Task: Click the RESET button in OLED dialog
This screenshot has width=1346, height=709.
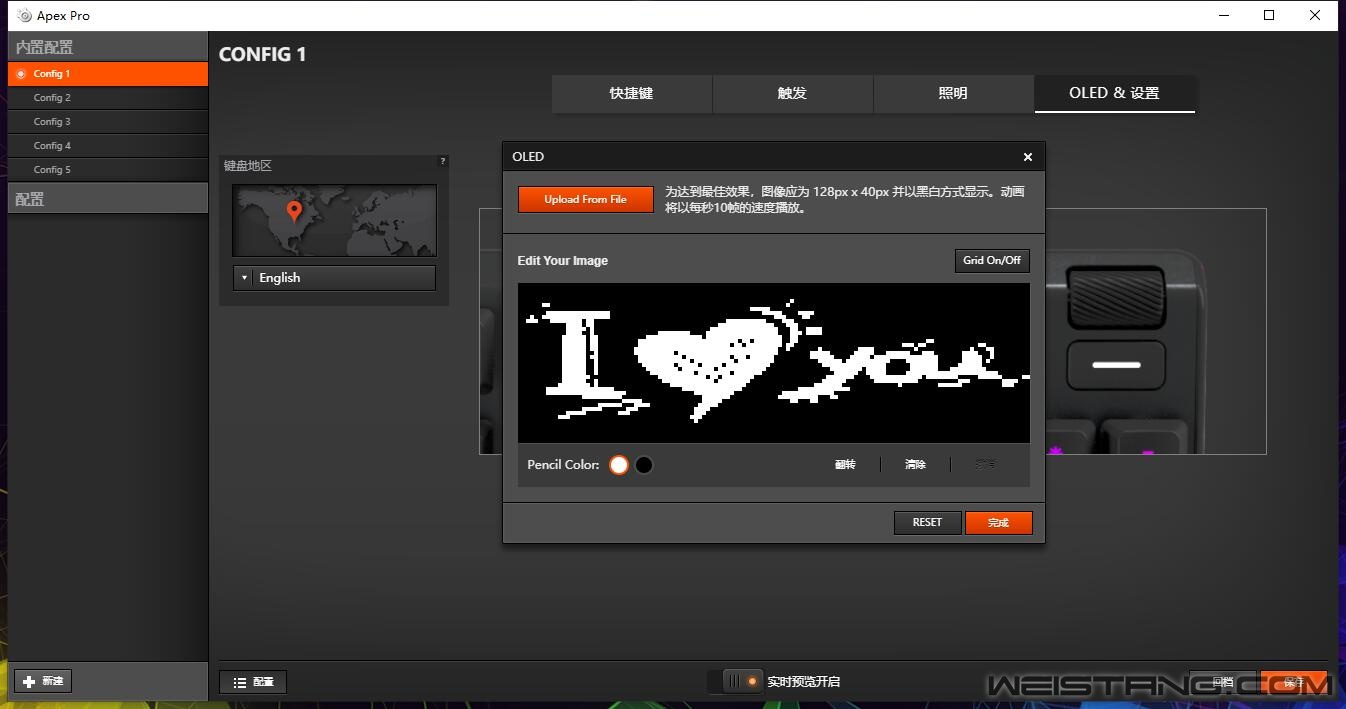Action: coord(927,522)
